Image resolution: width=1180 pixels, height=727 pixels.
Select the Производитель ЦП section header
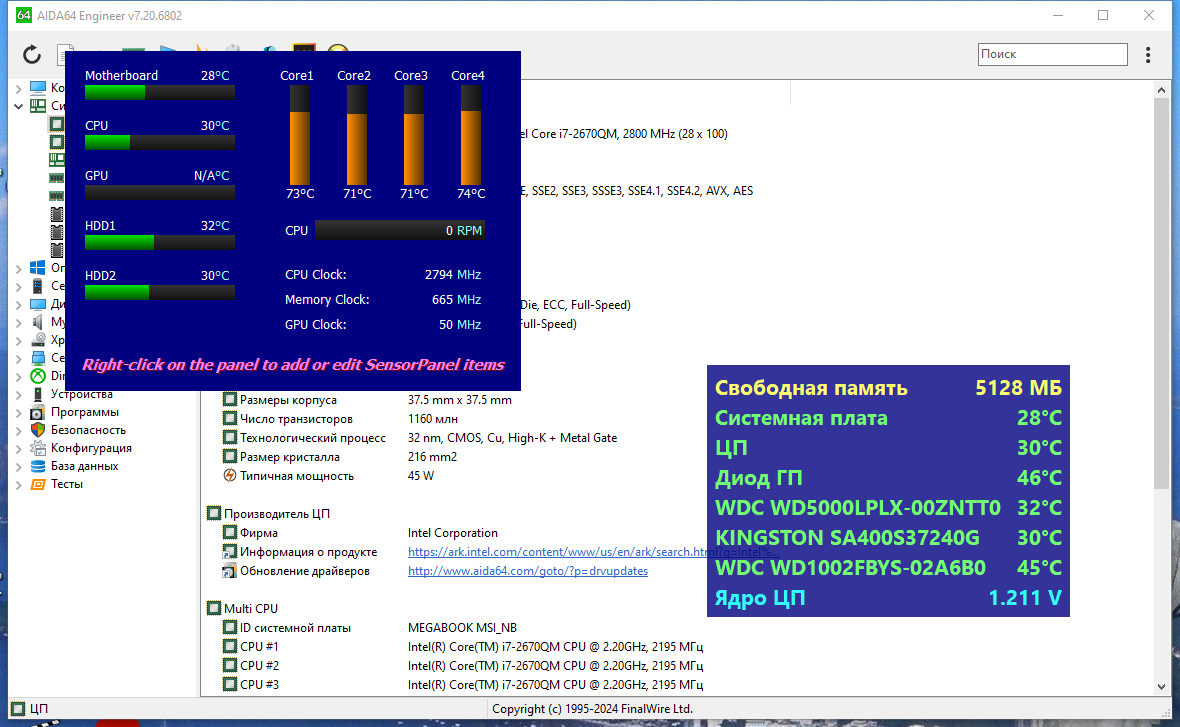[277, 513]
